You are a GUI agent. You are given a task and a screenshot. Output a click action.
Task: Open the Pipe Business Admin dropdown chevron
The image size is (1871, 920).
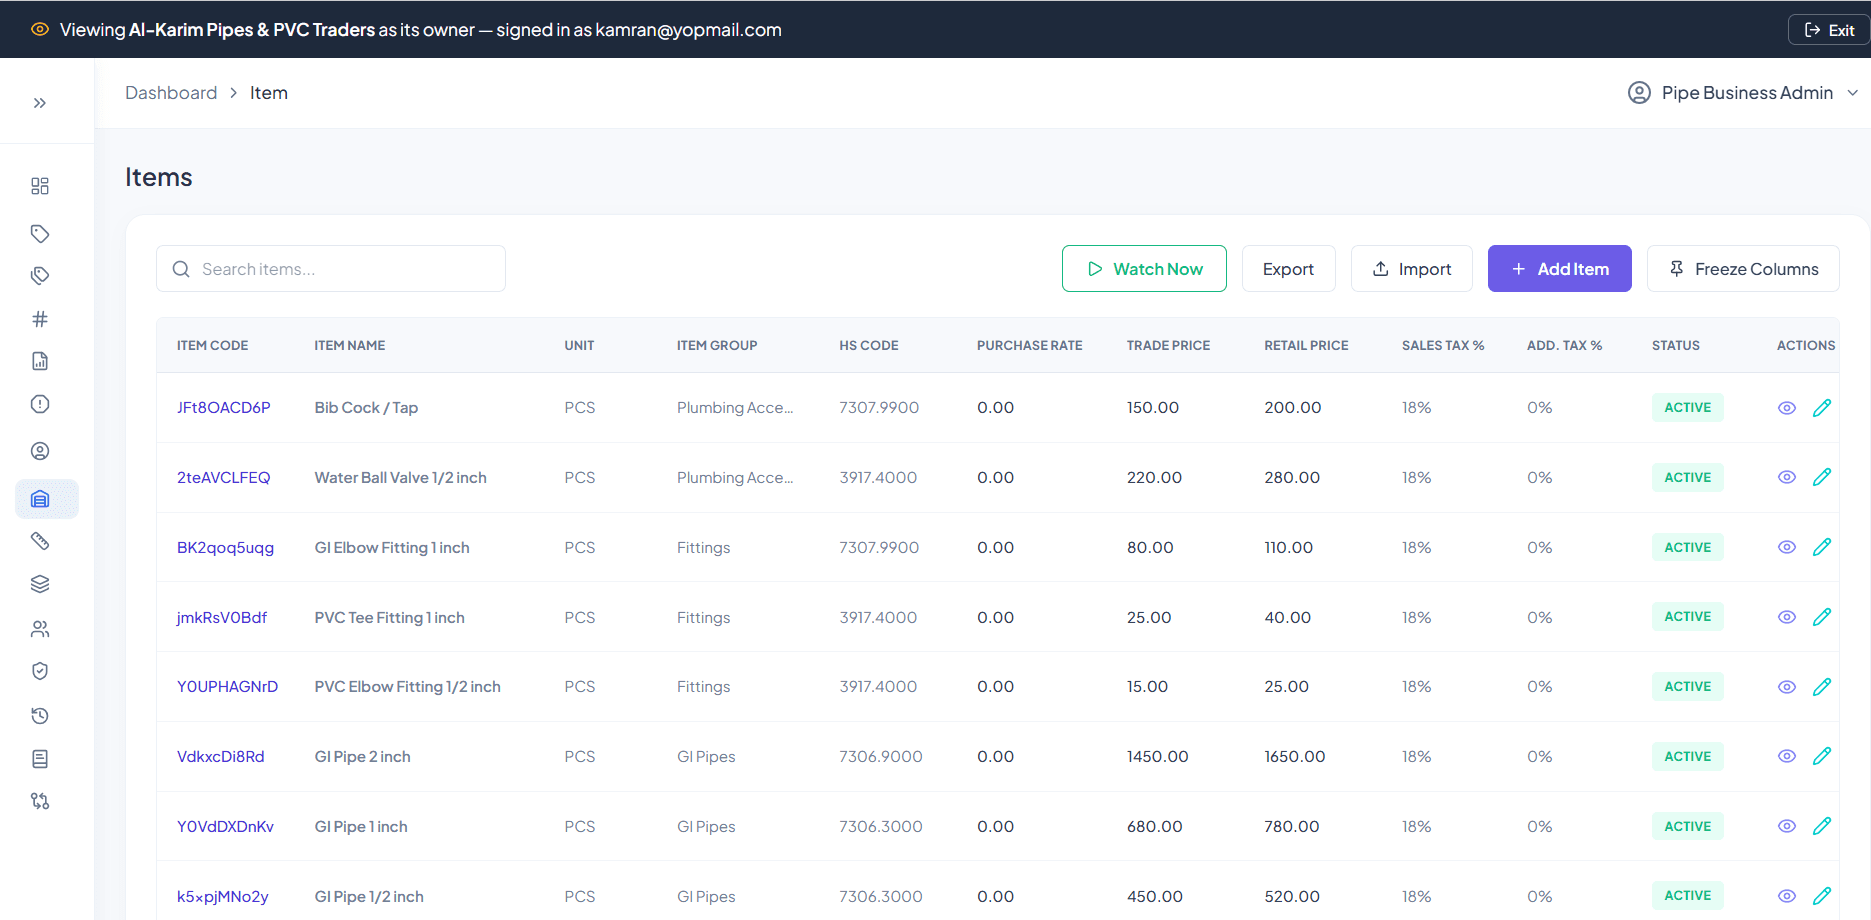point(1852,93)
